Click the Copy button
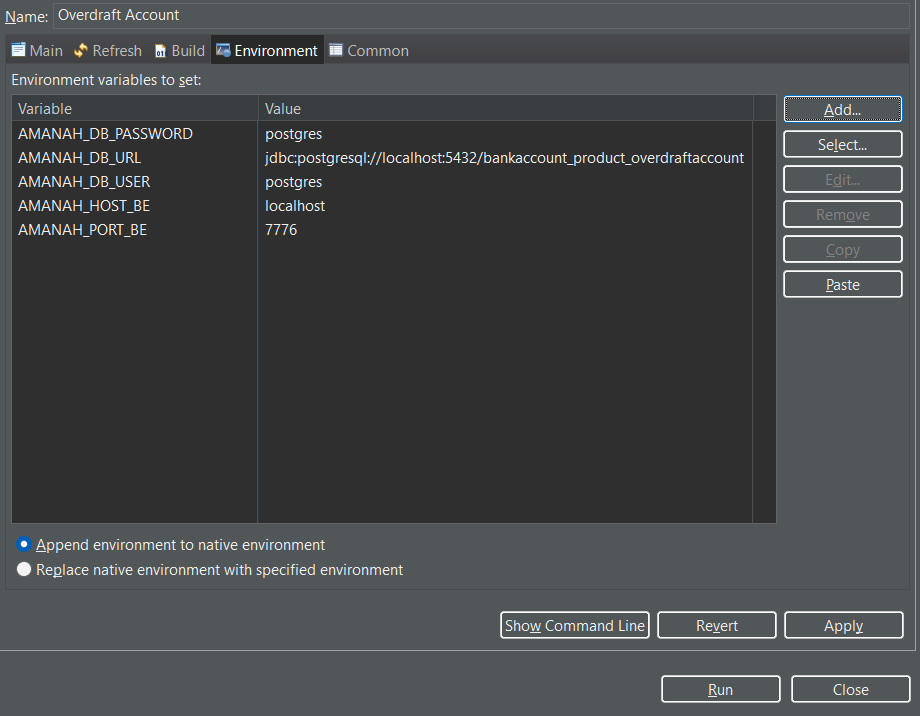This screenshot has height=716, width=920. (843, 249)
